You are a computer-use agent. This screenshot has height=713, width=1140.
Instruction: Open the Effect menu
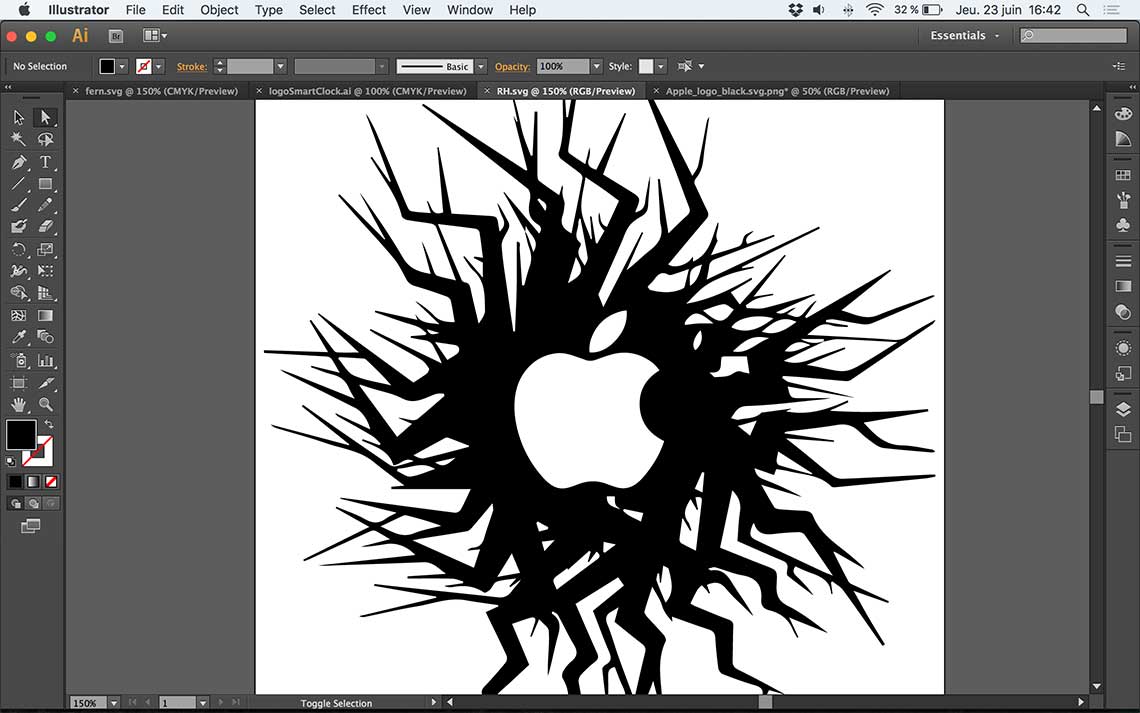point(369,9)
